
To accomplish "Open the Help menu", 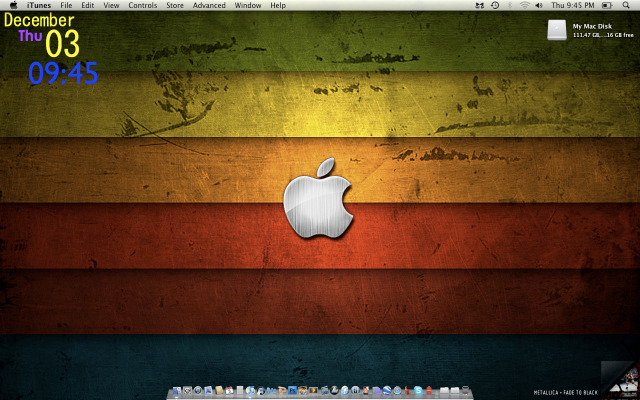I will pos(278,5).
